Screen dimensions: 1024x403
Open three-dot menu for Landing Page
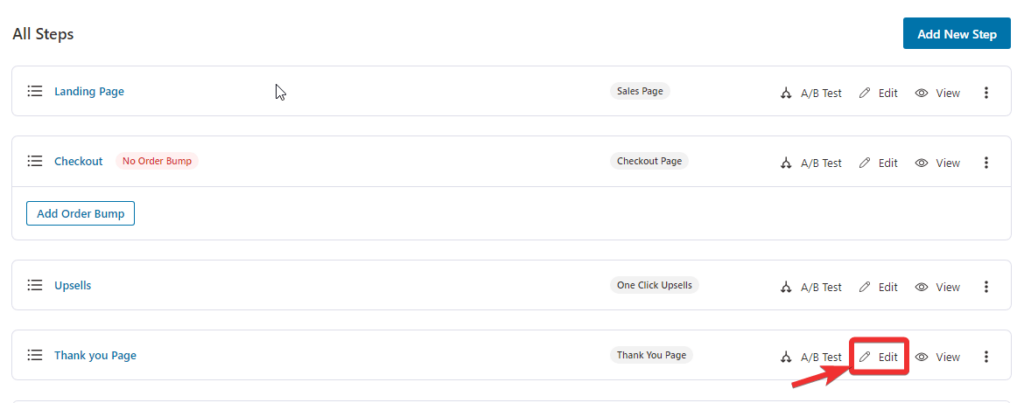click(x=986, y=93)
